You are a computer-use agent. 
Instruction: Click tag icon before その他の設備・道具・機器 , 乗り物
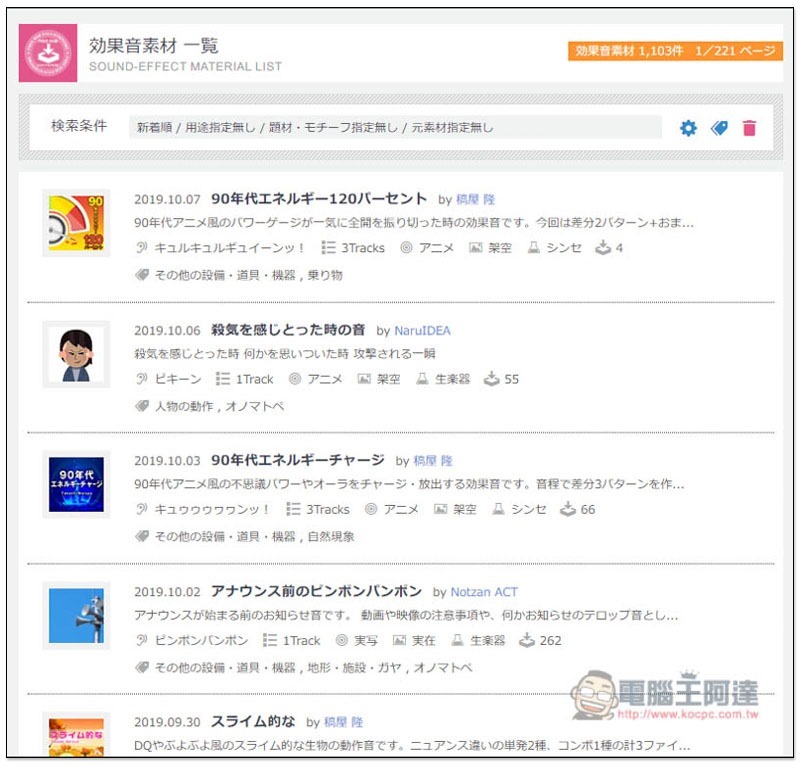click(x=142, y=275)
